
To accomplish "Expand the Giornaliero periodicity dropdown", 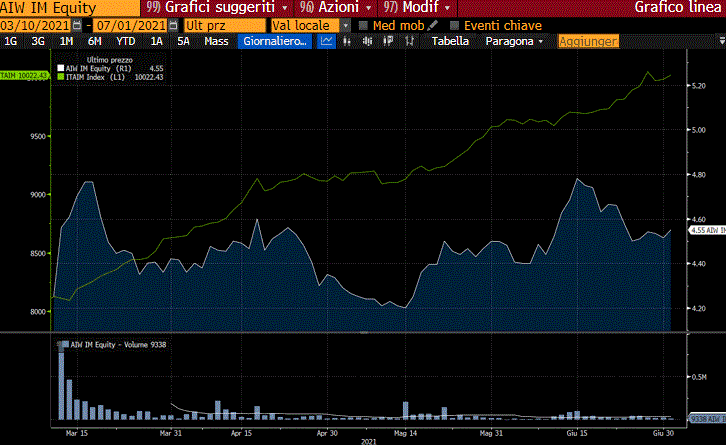I will 306,41.
